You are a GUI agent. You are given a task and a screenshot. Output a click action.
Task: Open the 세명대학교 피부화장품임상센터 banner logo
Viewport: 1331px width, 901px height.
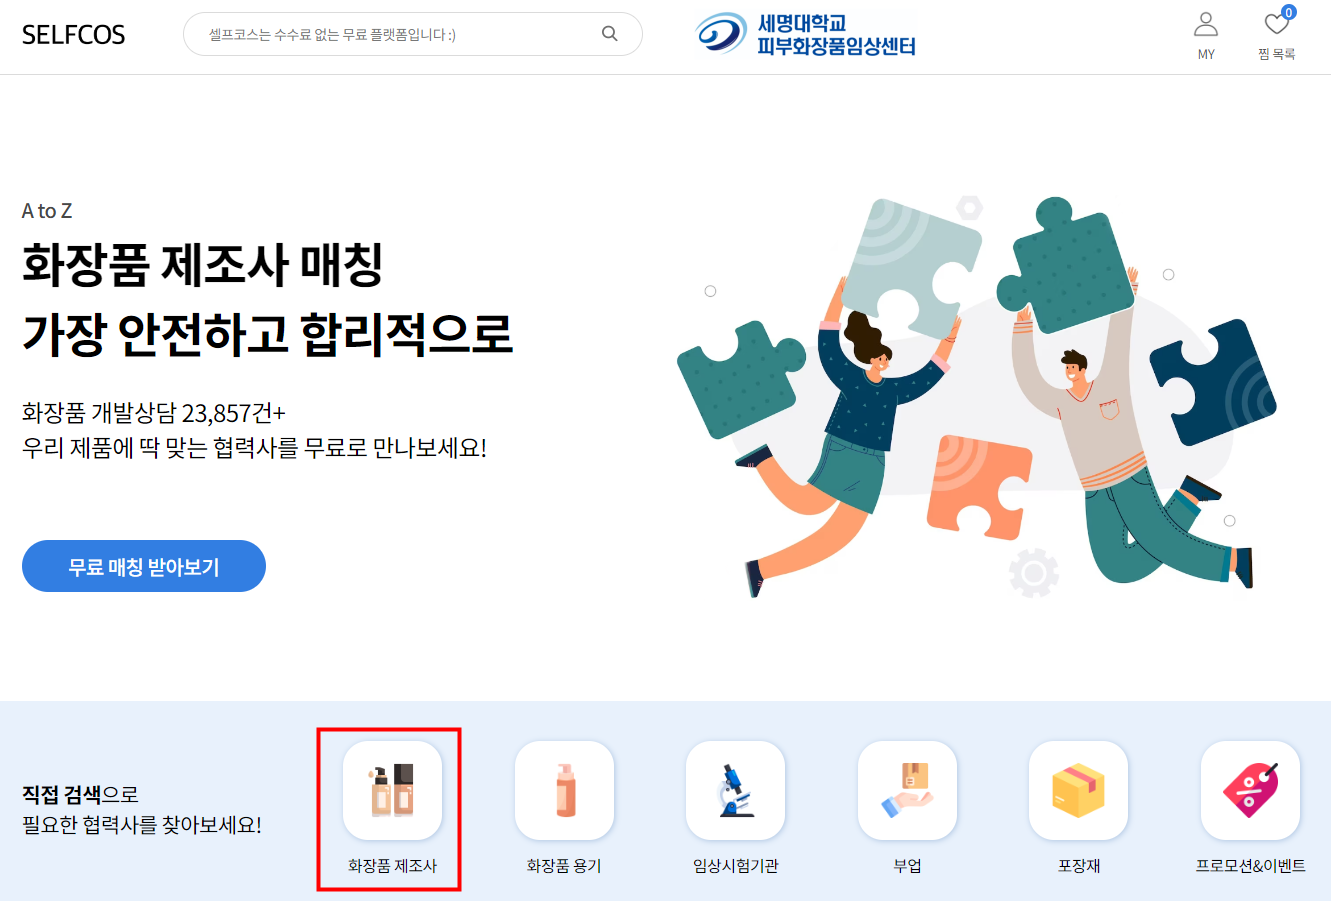pos(806,34)
